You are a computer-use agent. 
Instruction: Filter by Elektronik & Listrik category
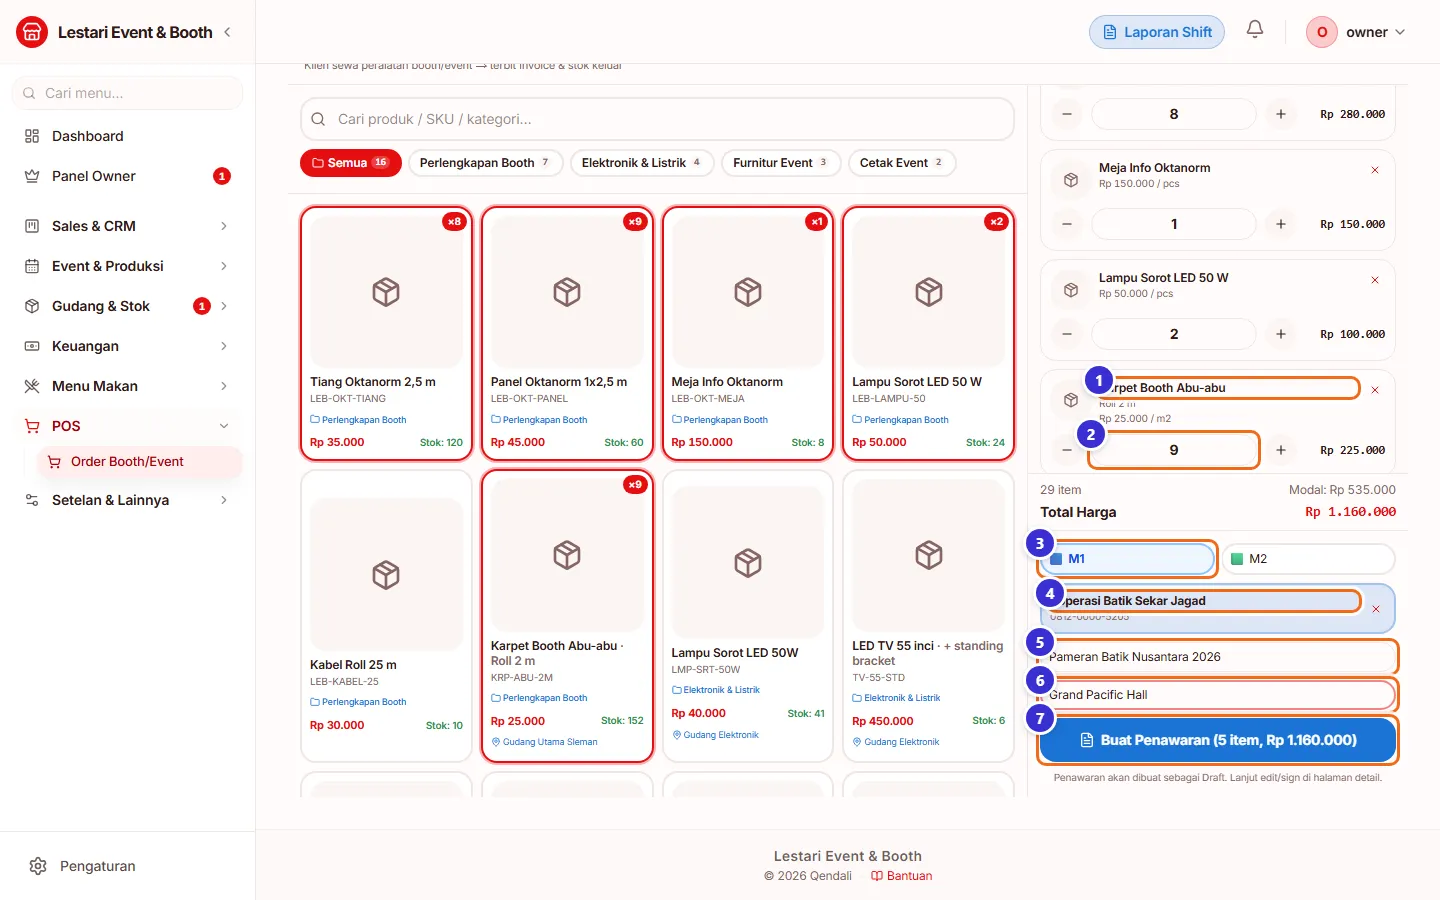pyautogui.click(x=642, y=163)
